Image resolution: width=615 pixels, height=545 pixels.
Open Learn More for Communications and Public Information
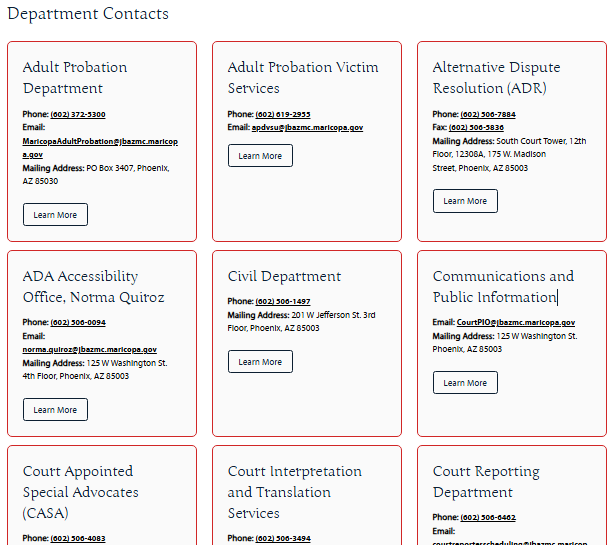(465, 383)
